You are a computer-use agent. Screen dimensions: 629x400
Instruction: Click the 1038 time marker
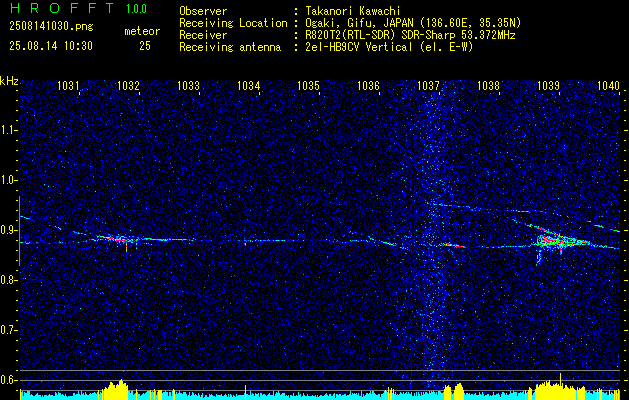pyautogui.click(x=489, y=85)
